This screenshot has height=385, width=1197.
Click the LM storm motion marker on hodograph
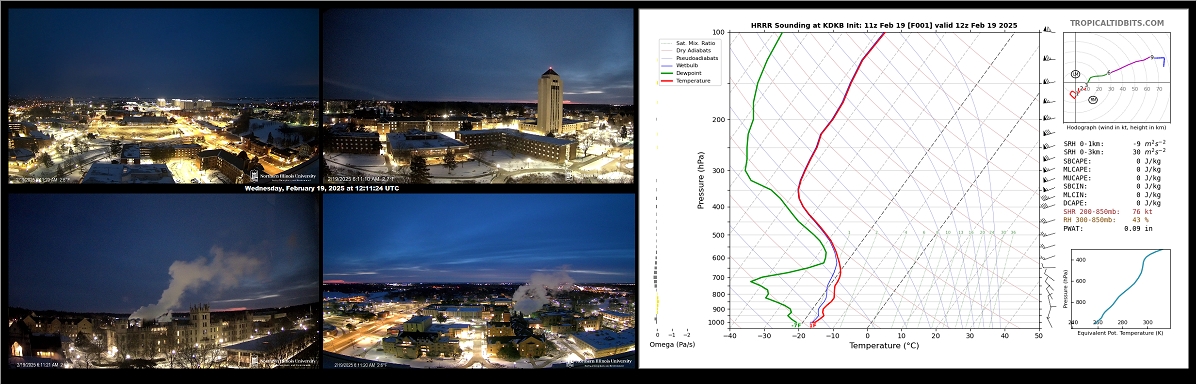pos(1076,74)
